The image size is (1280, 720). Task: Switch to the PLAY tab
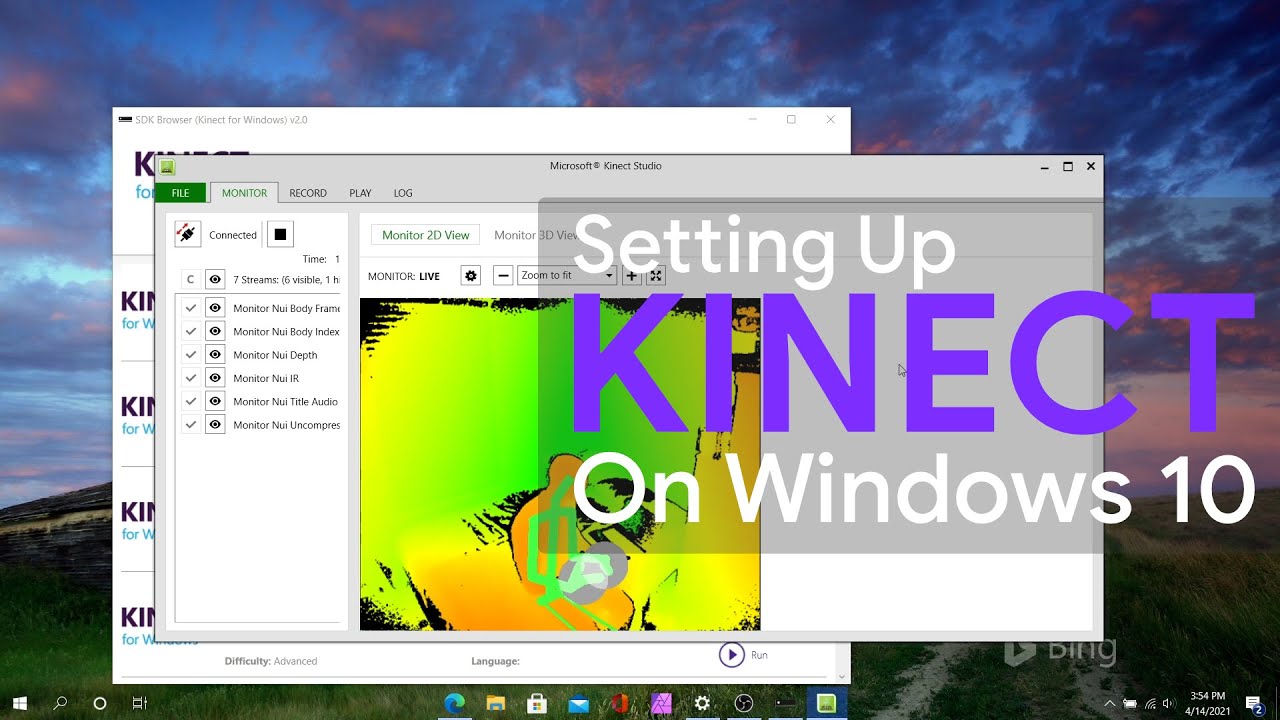360,193
